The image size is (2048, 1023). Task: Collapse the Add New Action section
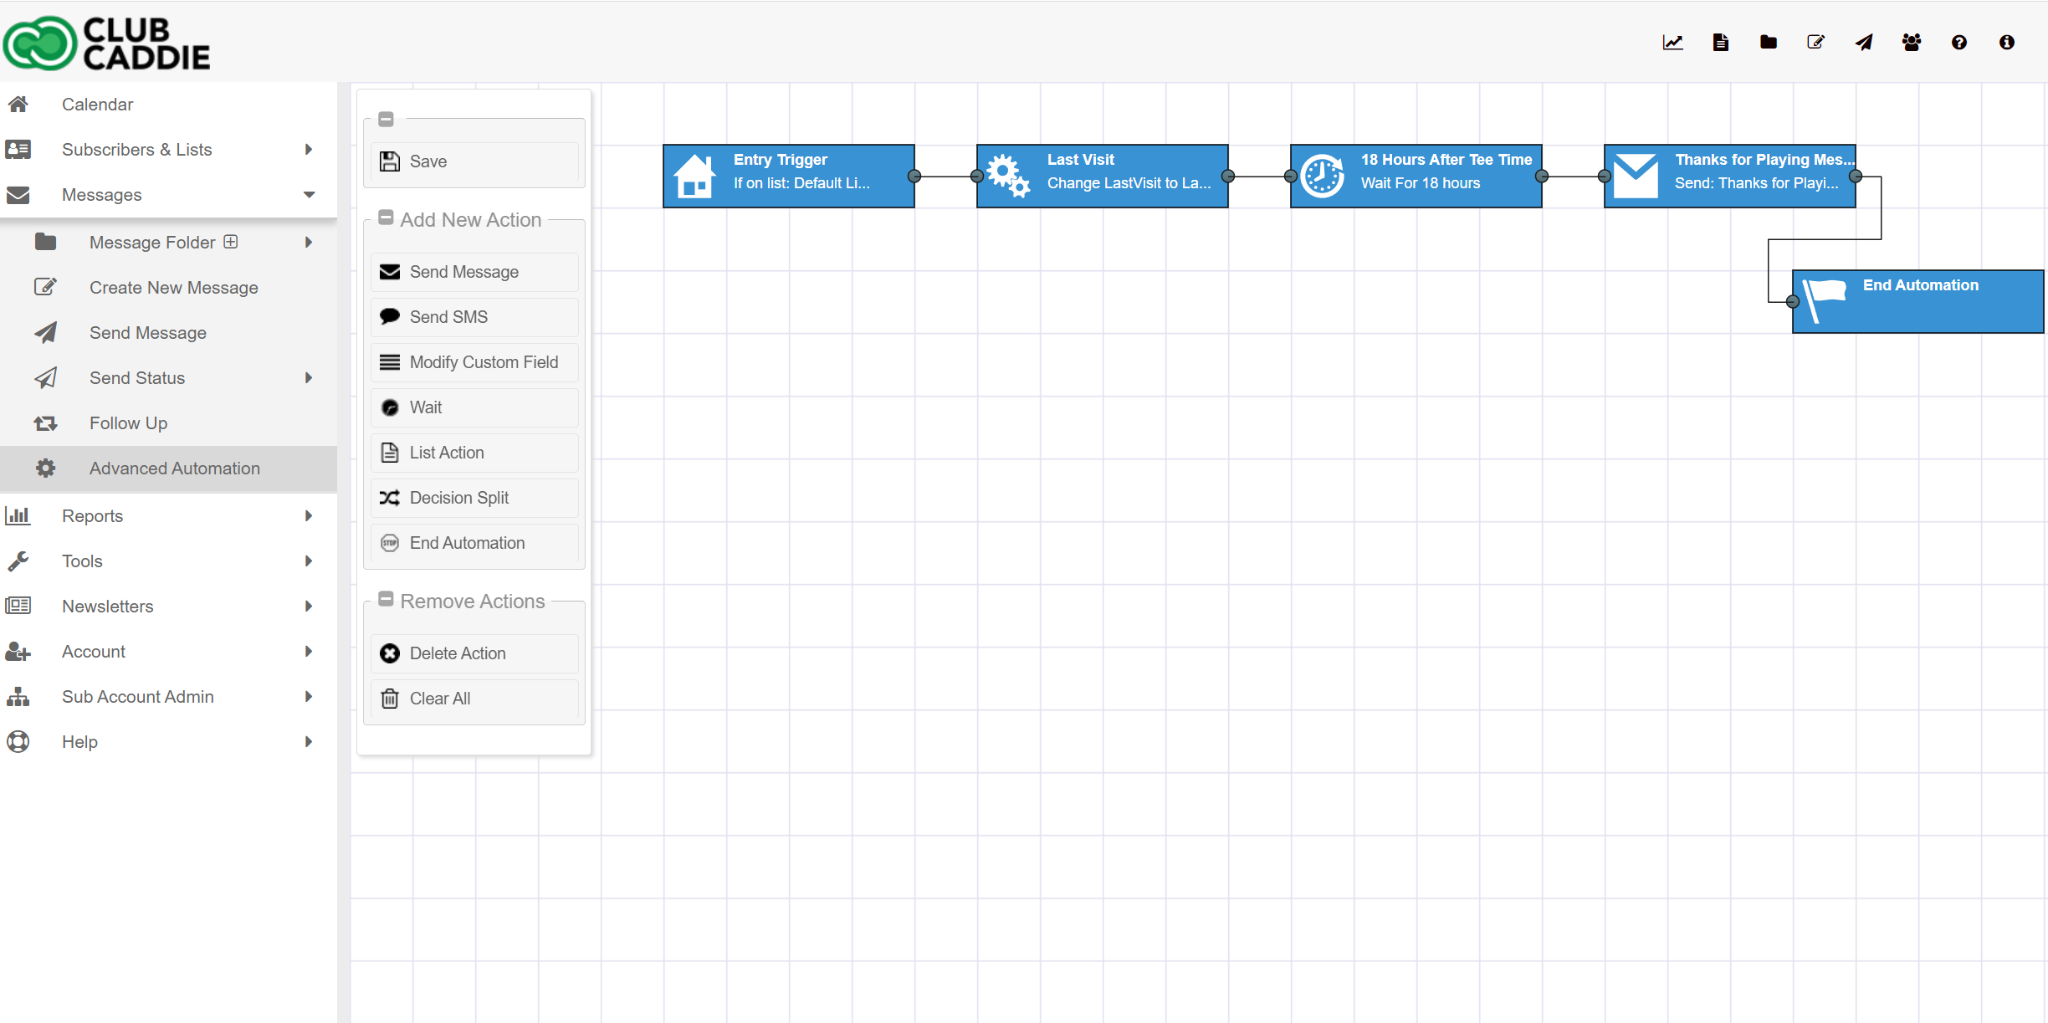coord(386,218)
